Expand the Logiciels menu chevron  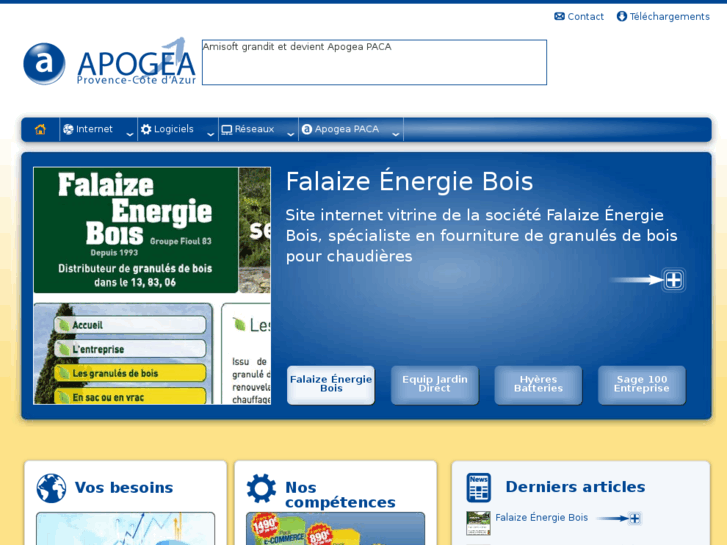coord(210,135)
